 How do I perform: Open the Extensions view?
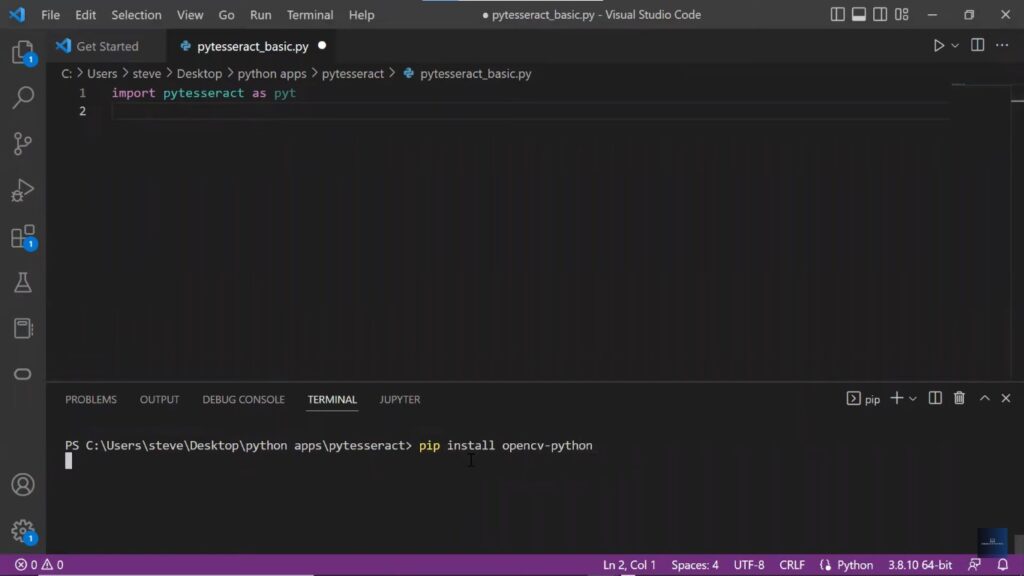23,236
